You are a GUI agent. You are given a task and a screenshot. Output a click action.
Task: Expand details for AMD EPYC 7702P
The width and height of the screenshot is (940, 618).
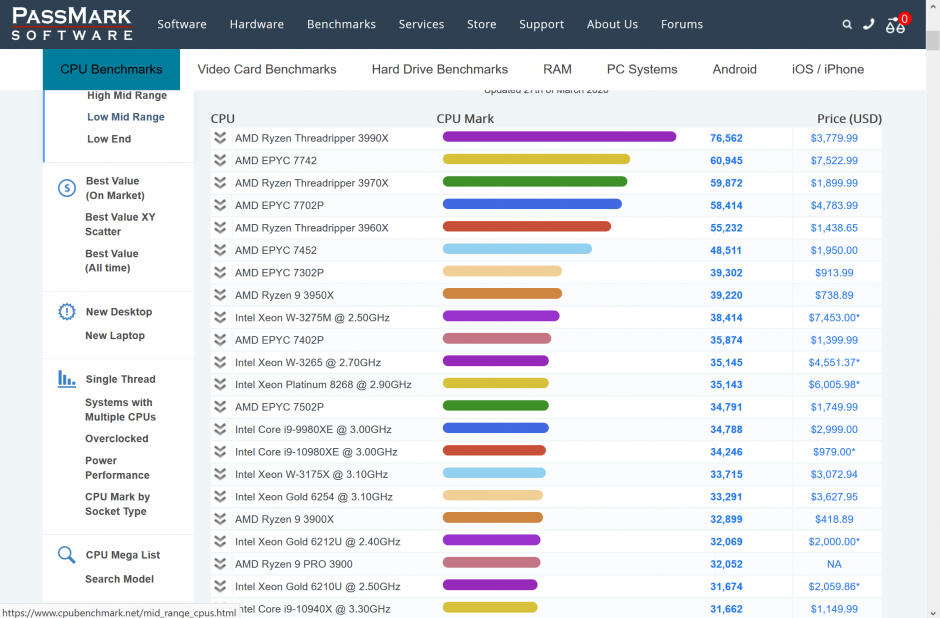220,206
